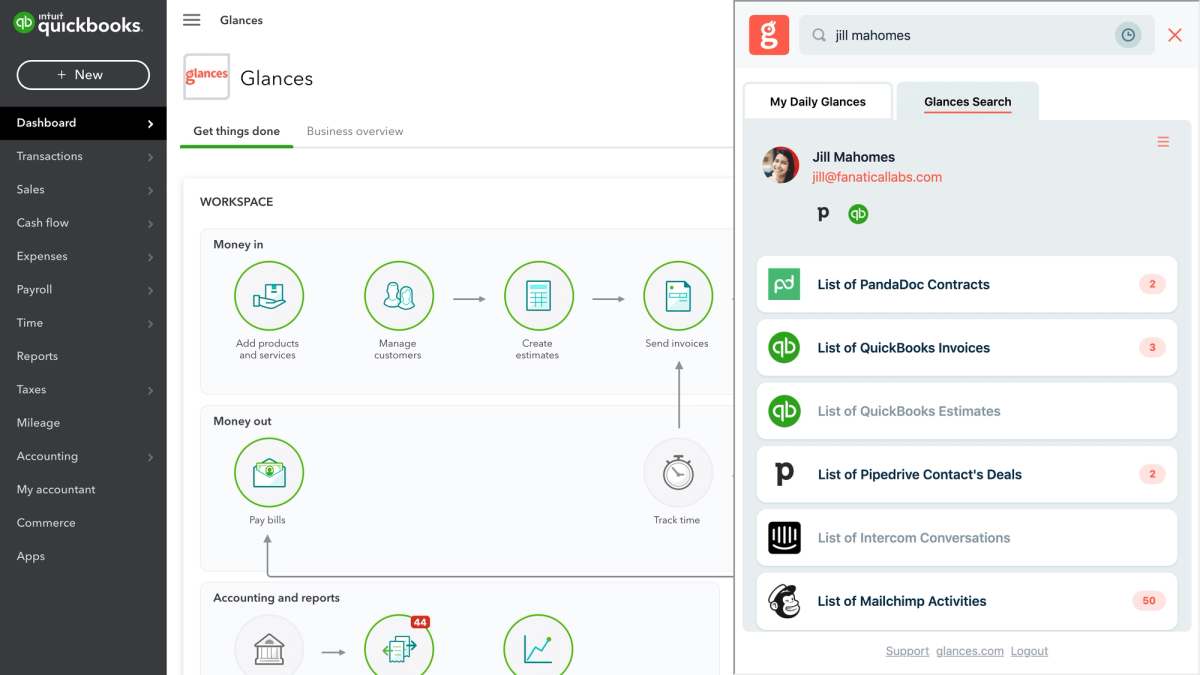1200x675 pixels.
Task: Expand the Transactions sidebar chevron
Action: coord(151,157)
